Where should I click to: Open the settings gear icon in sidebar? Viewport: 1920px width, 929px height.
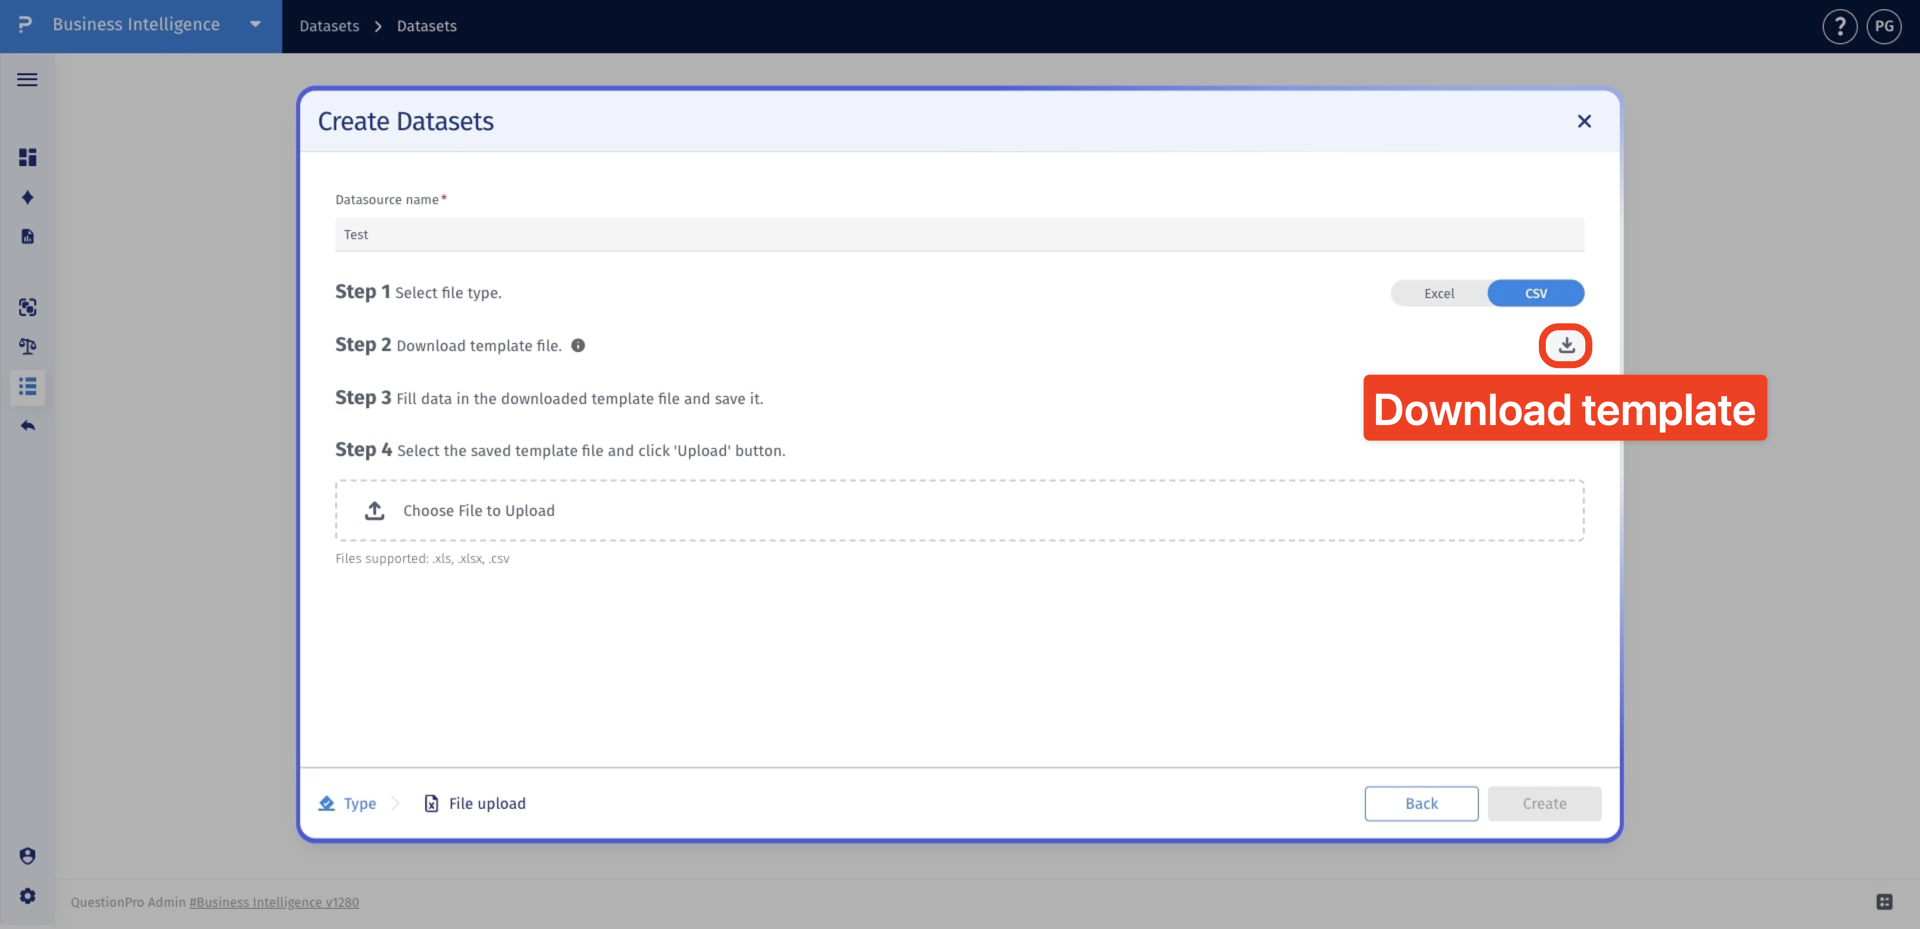pyautogui.click(x=27, y=896)
